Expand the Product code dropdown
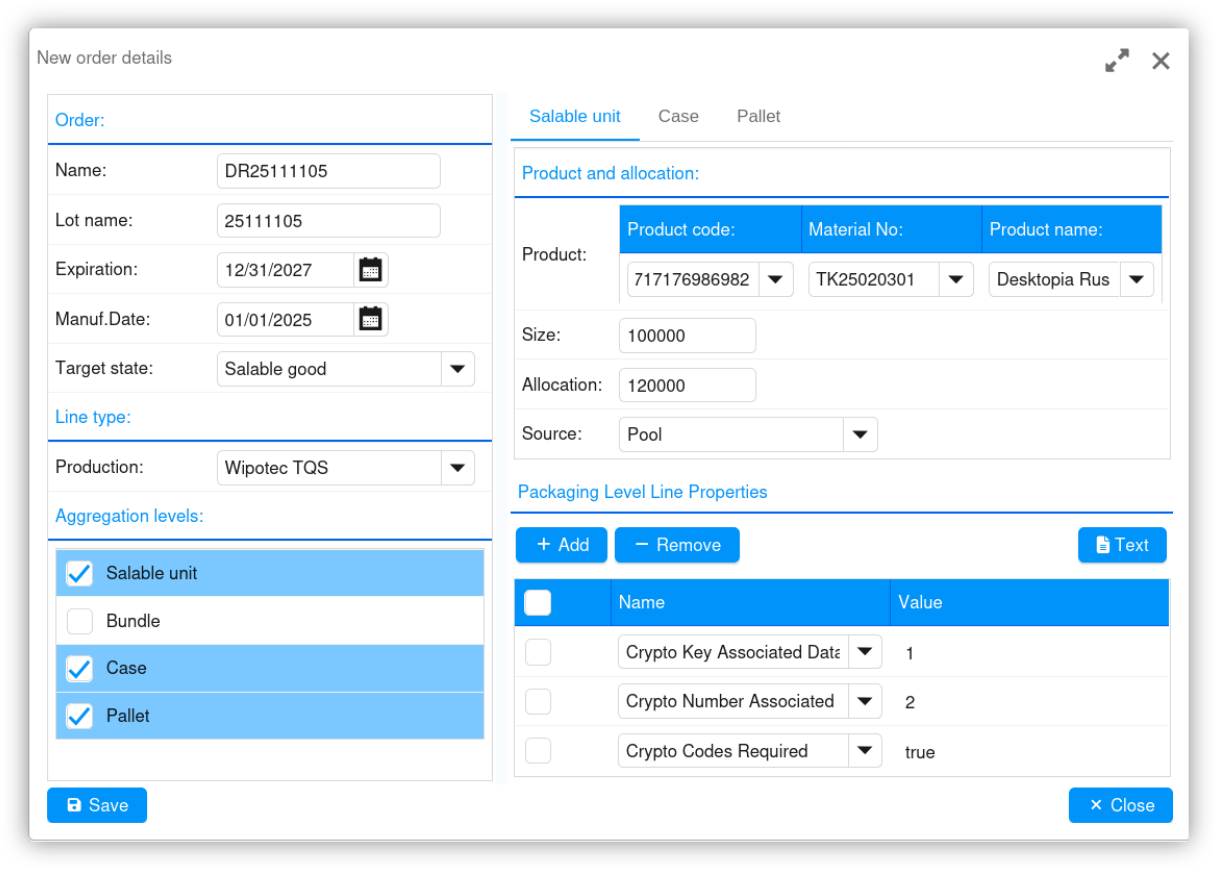1217x870 pixels. coord(776,280)
